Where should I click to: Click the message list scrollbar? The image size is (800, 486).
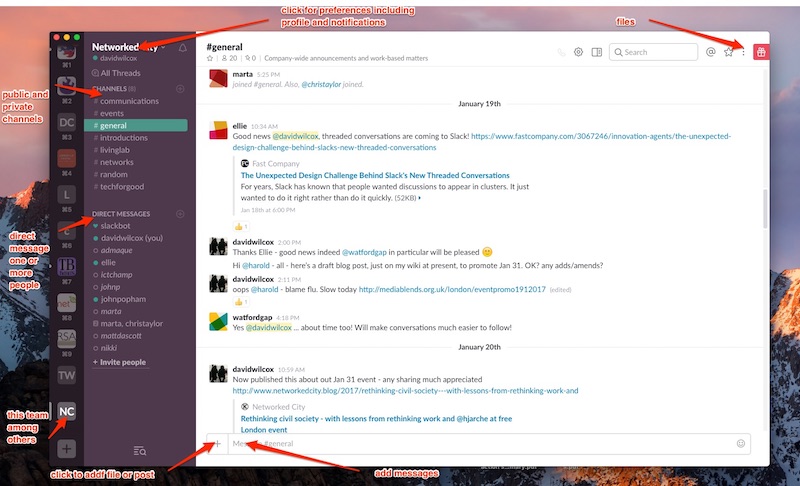pyautogui.click(x=765, y=209)
